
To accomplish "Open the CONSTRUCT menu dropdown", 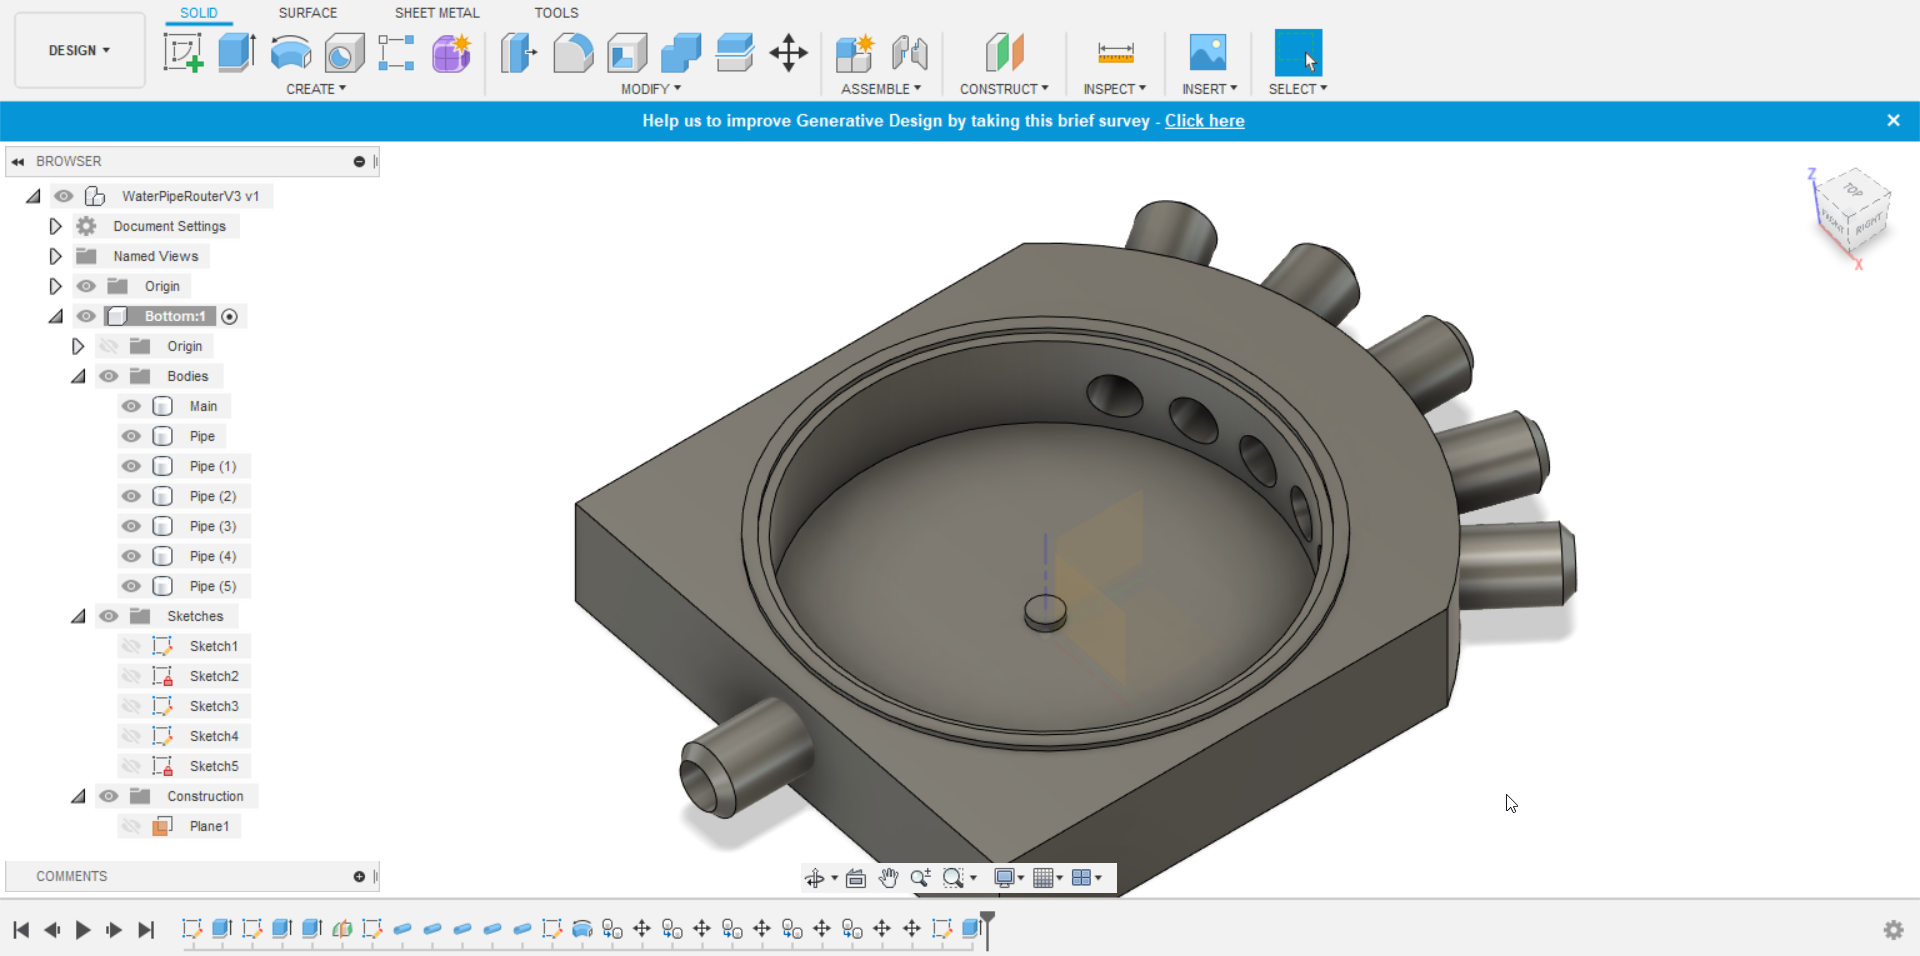I will tap(1004, 89).
